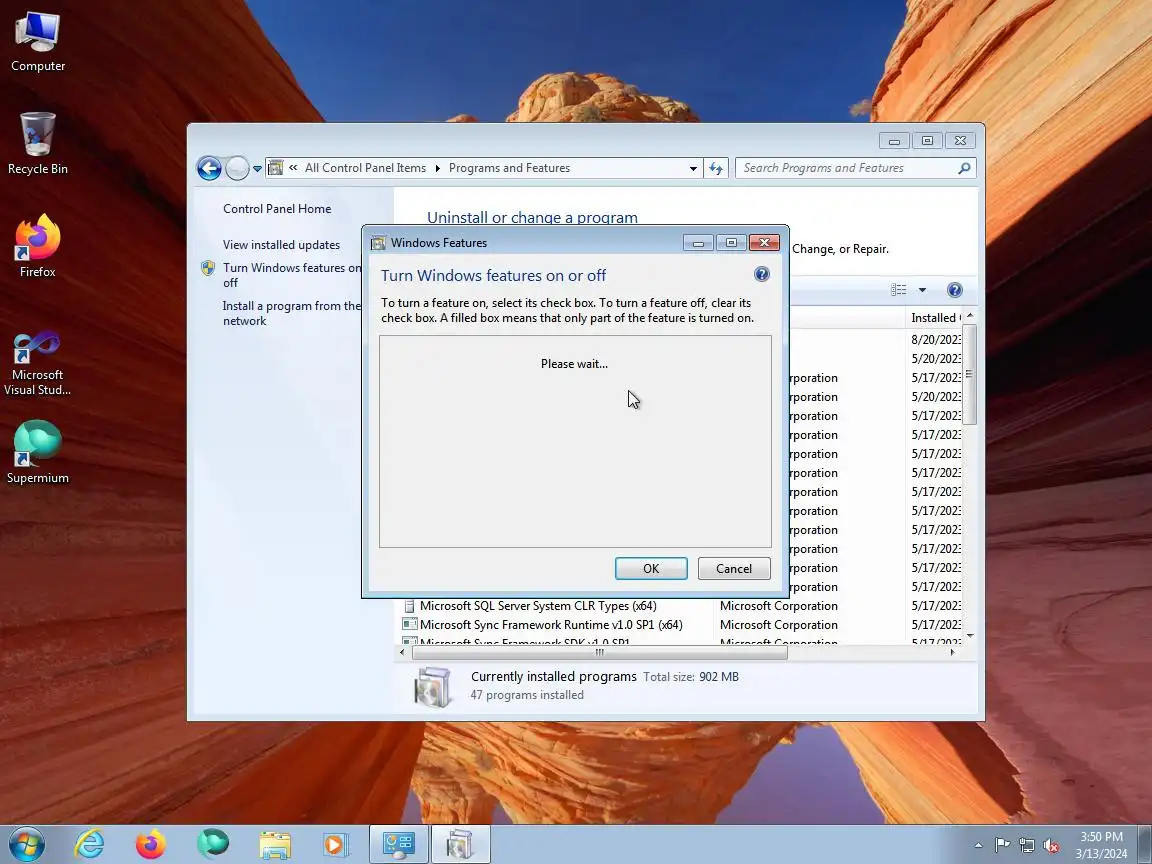Expand breadcrumb arrow before Programs and Features
This screenshot has width=1152, height=864.
pyautogui.click(x=438, y=168)
